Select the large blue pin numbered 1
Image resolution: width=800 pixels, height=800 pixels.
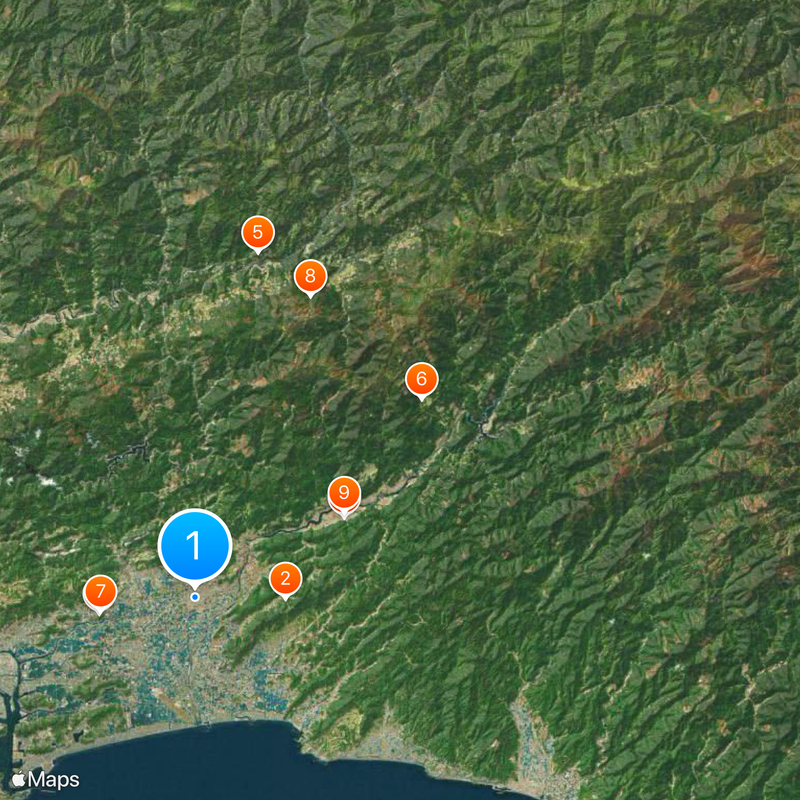(195, 545)
